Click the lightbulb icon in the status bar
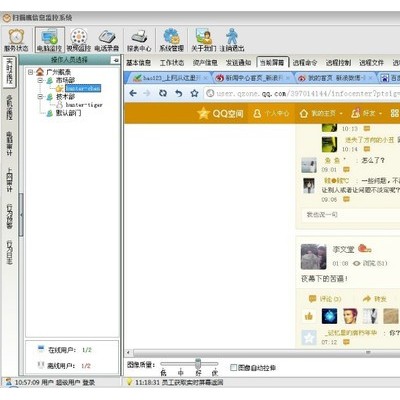400x400 pixels. [129, 382]
